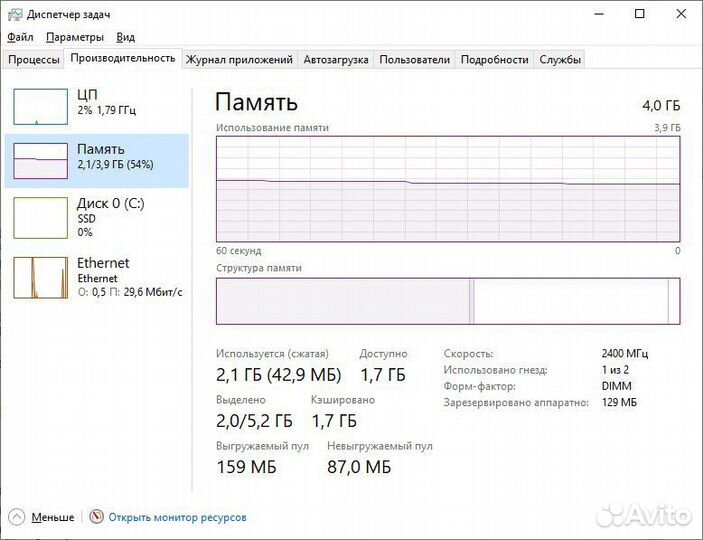Click the DIMM form-factor value
Screen dimensions: 703x540
coord(616,386)
